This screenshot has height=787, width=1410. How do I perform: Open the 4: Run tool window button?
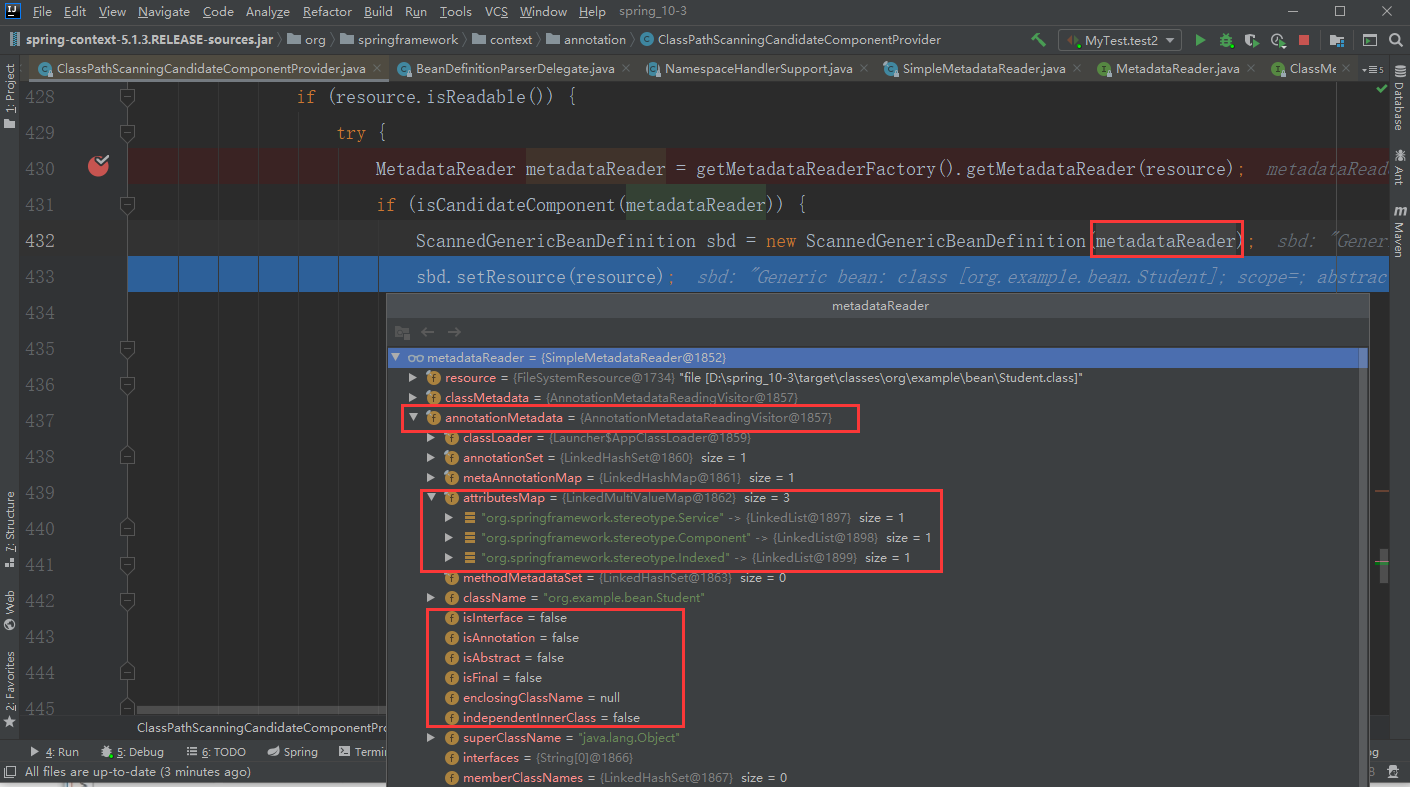pyautogui.click(x=55, y=752)
